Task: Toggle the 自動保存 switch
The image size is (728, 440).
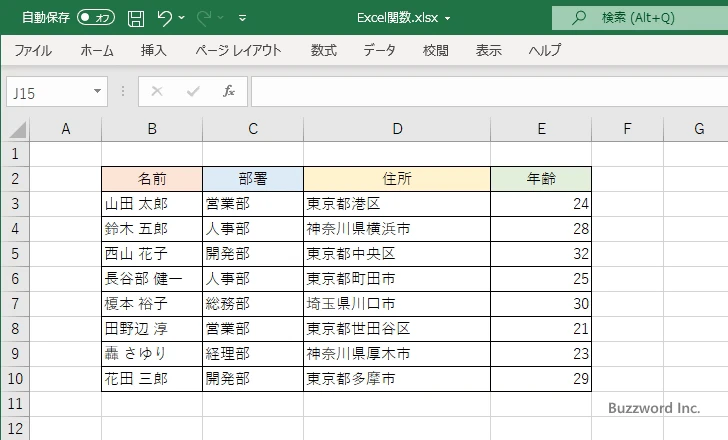Action: pyautogui.click(x=96, y=18)
